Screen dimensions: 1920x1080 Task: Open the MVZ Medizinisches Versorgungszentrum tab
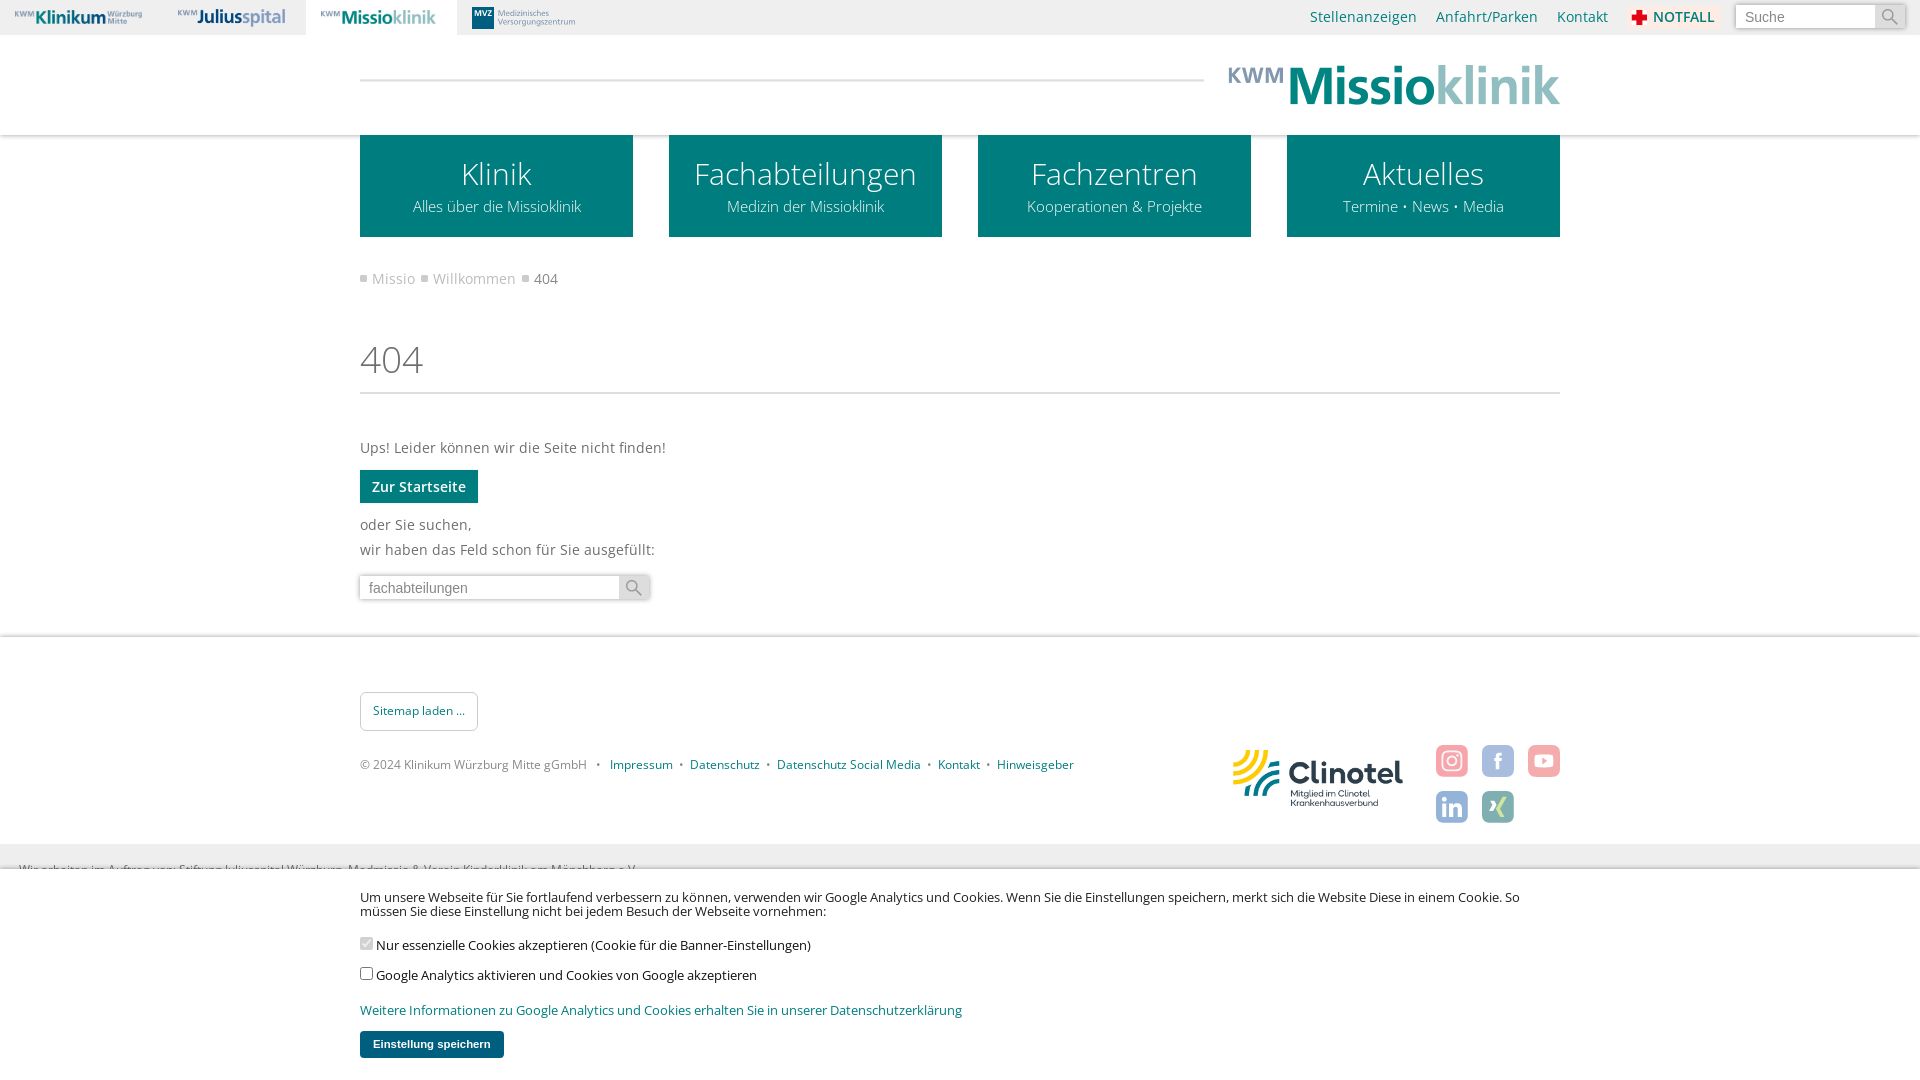pos(523,17)
